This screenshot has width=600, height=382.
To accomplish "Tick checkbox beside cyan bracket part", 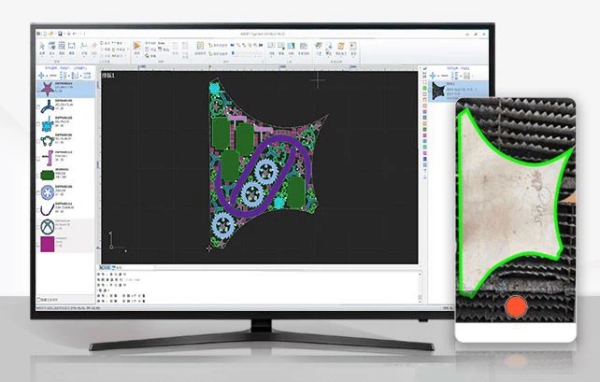I will click(x=38, y=124).
